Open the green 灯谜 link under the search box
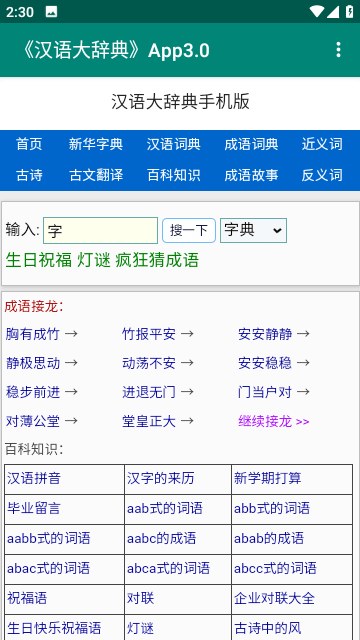360x640 pixels. coord(94,260)
